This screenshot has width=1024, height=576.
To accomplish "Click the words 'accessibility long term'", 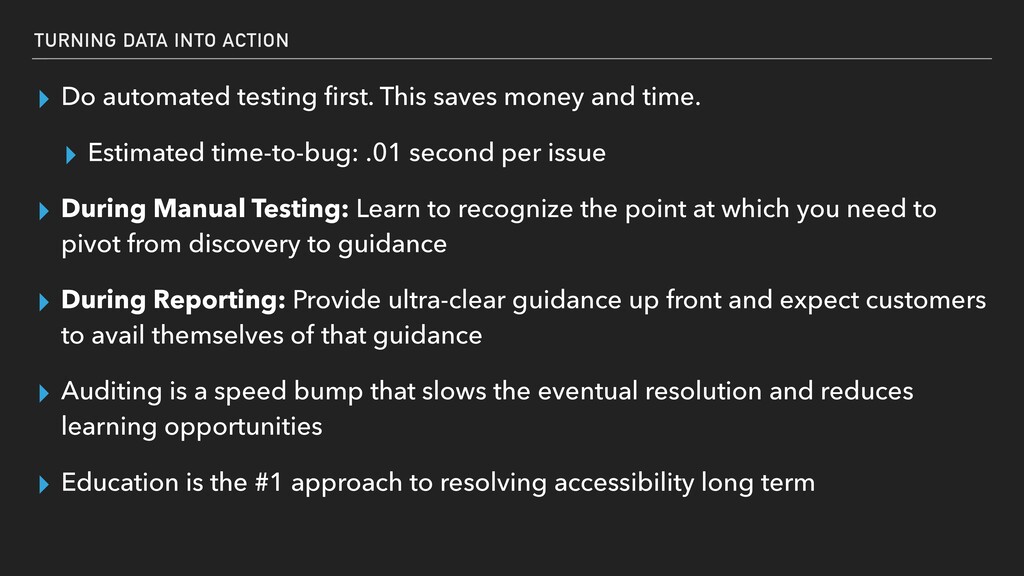I will 684,483.
